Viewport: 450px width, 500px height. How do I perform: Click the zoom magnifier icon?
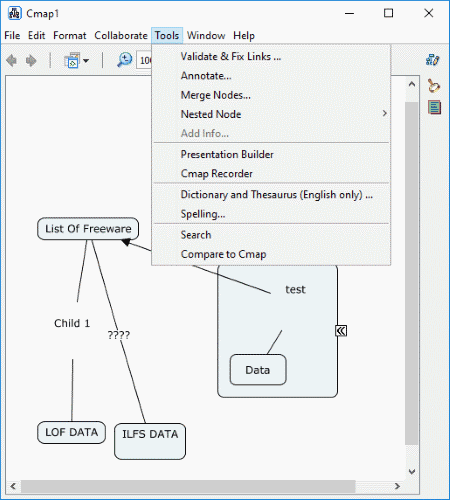click(125, 60)
